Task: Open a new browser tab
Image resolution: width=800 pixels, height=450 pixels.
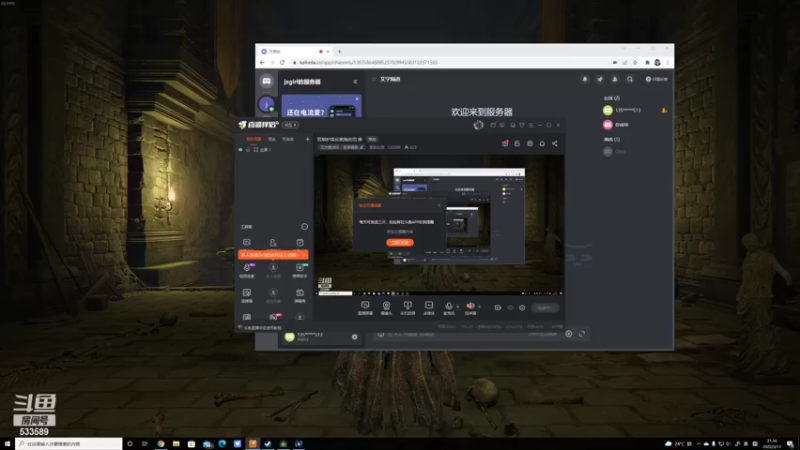Action: tap(339, 51)
